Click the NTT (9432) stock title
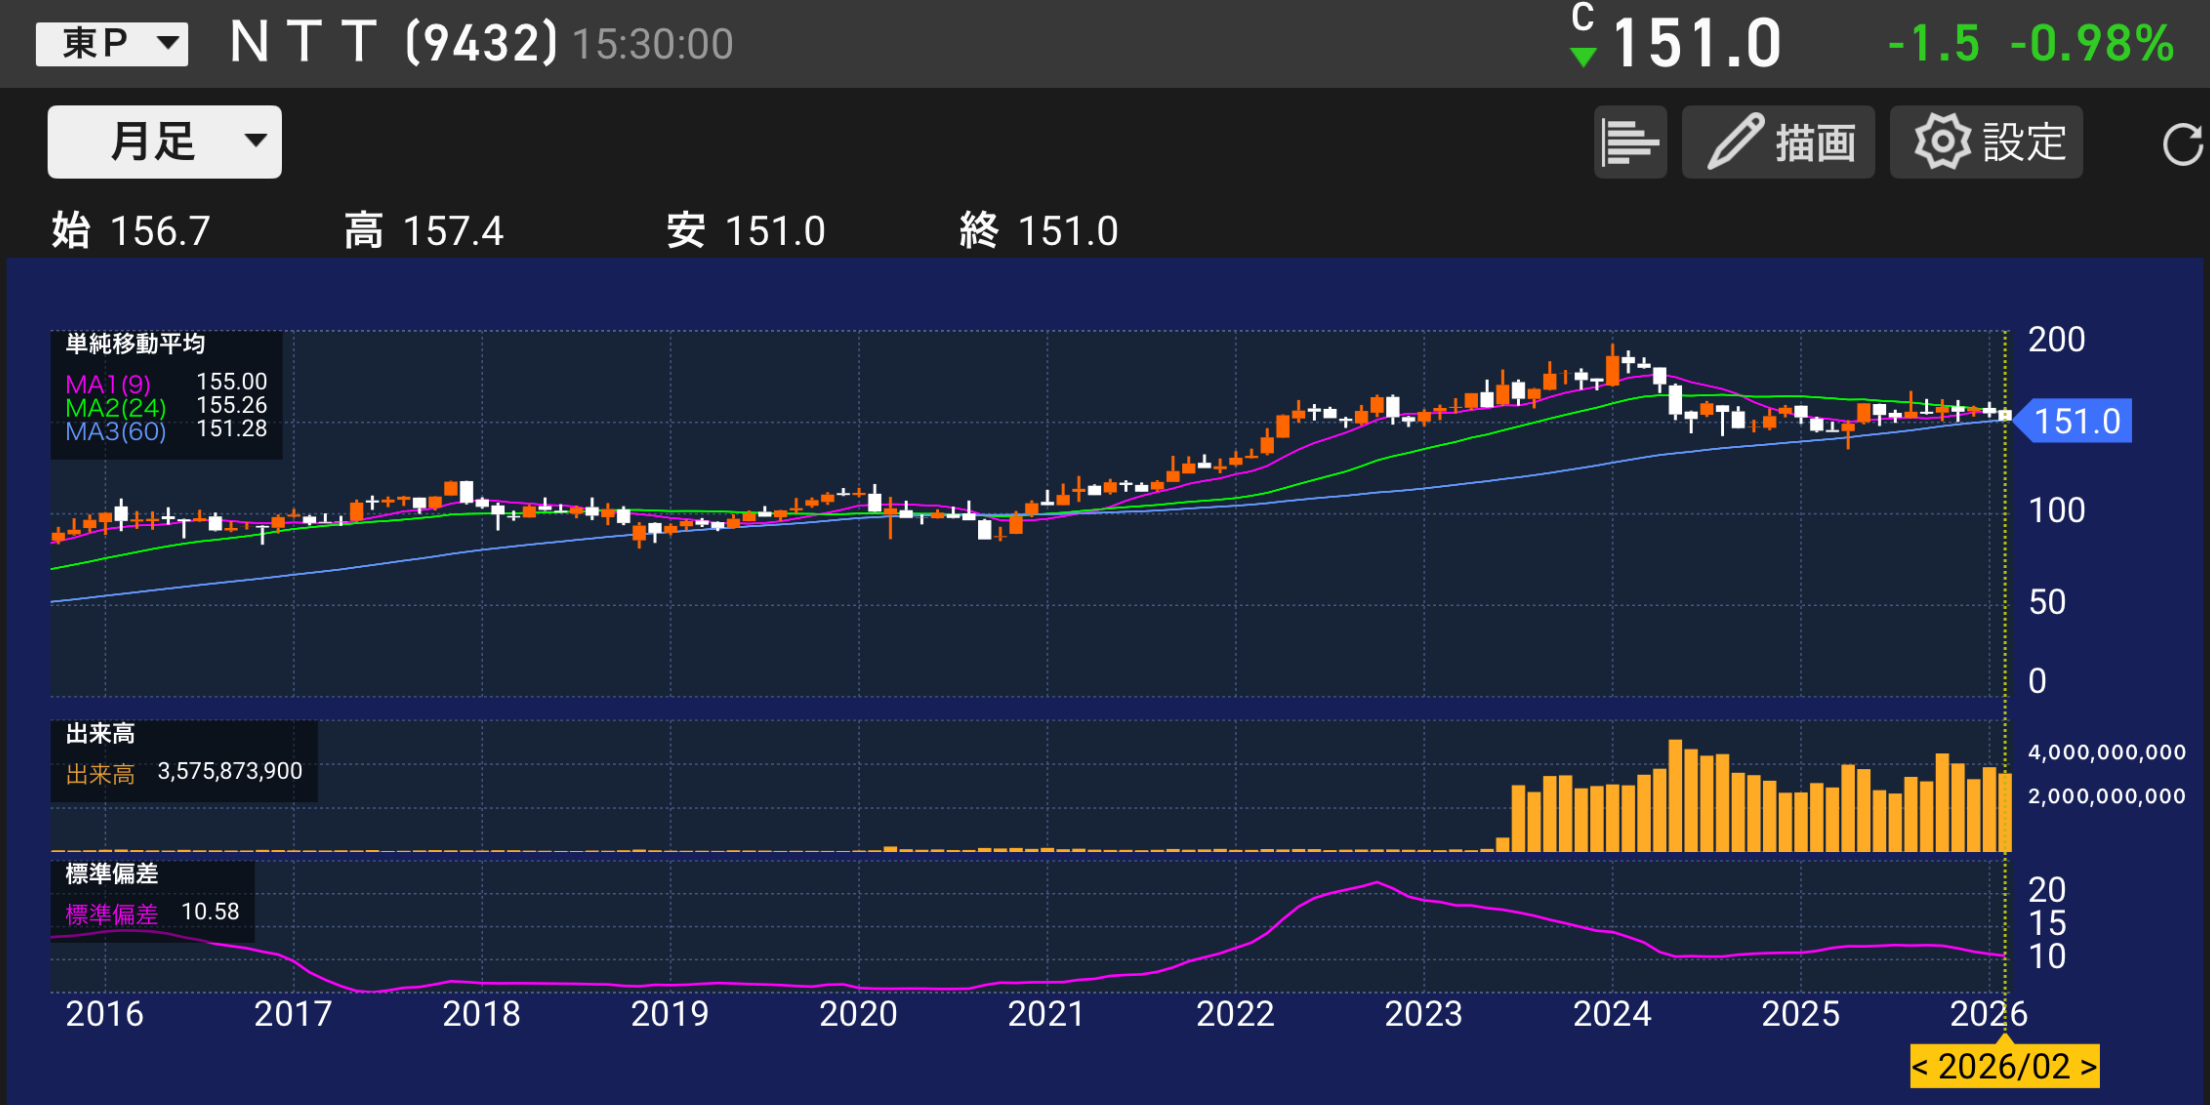This screenshot has height=1105, width=2210. click(x=393, y=43)
